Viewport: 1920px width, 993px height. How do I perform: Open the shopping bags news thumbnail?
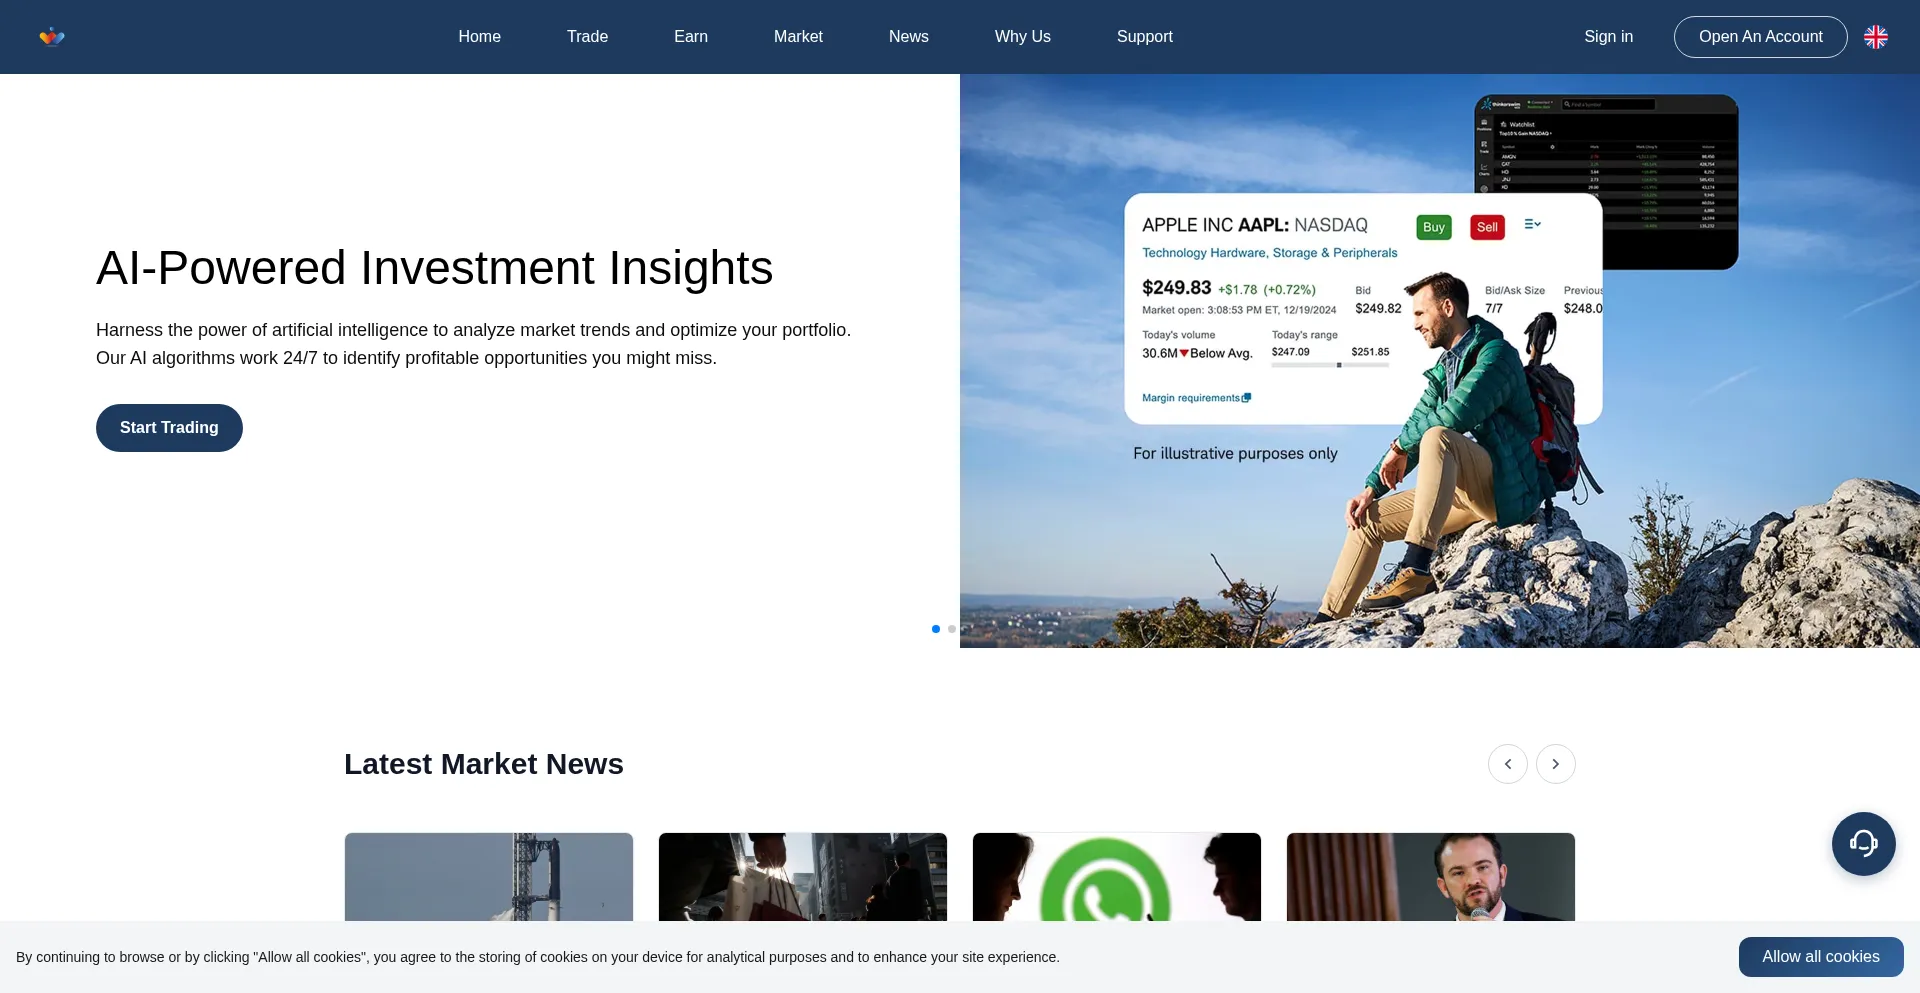803,877
